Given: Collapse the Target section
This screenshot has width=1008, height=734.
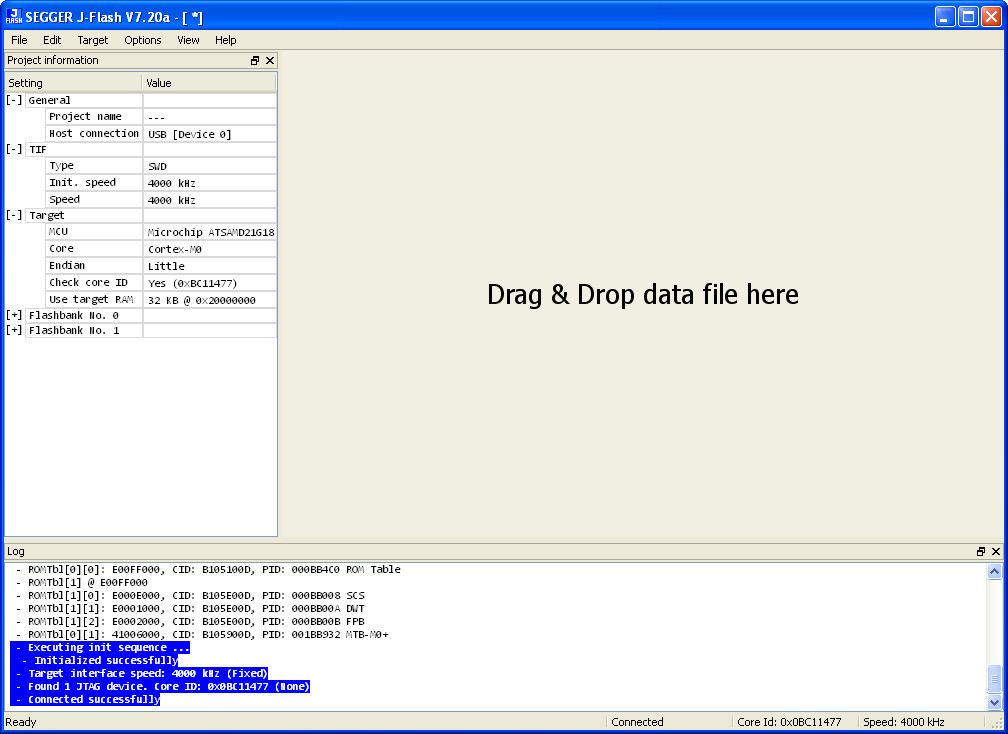Looking at the screenshot, I should coord(14,215).
